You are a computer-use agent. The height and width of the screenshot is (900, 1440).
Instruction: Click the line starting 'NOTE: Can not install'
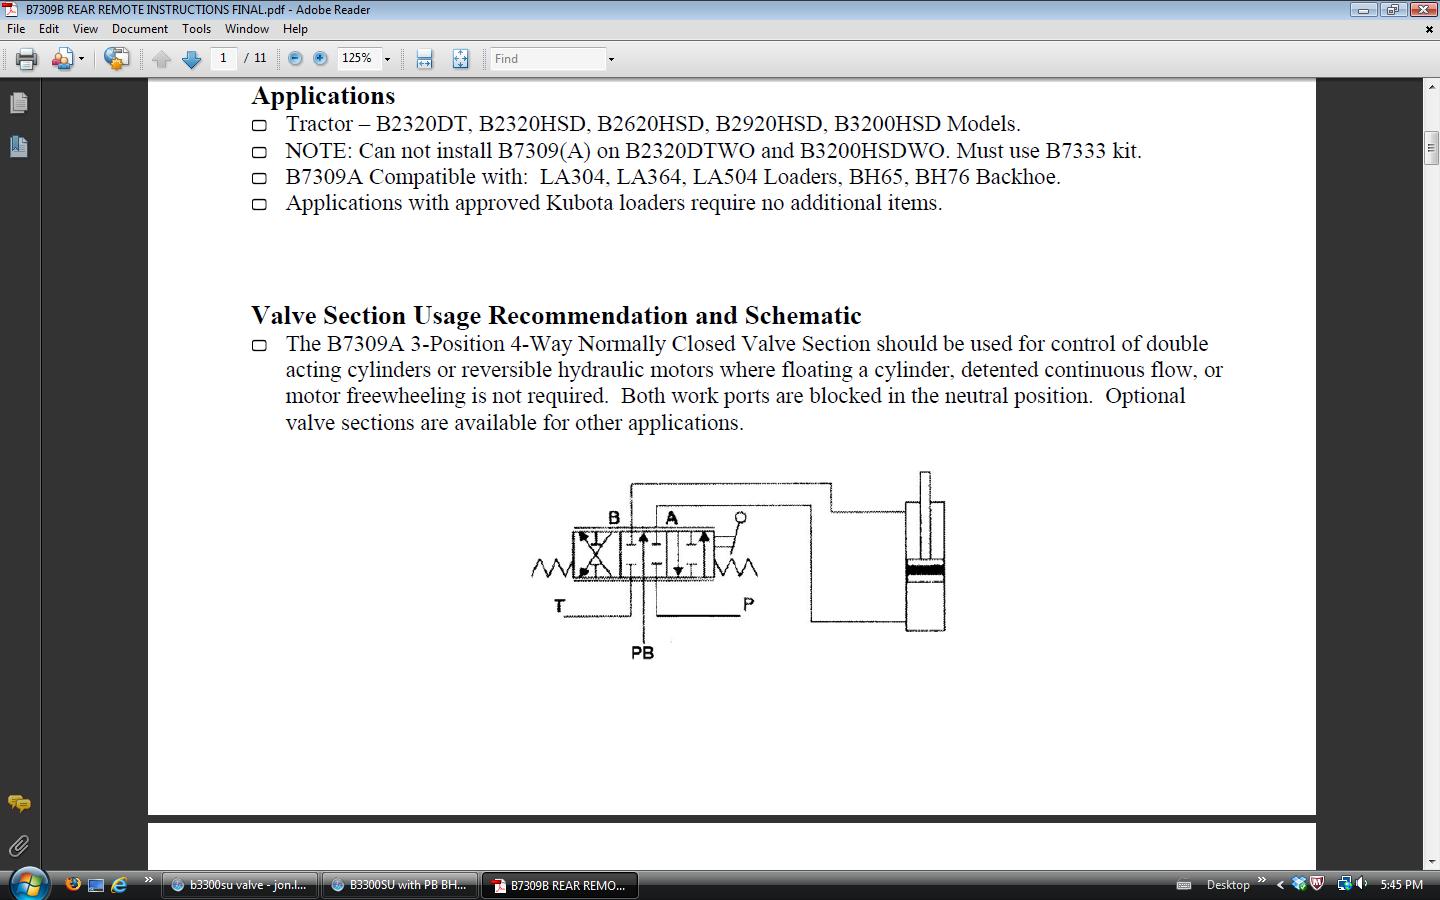point(713,151)
